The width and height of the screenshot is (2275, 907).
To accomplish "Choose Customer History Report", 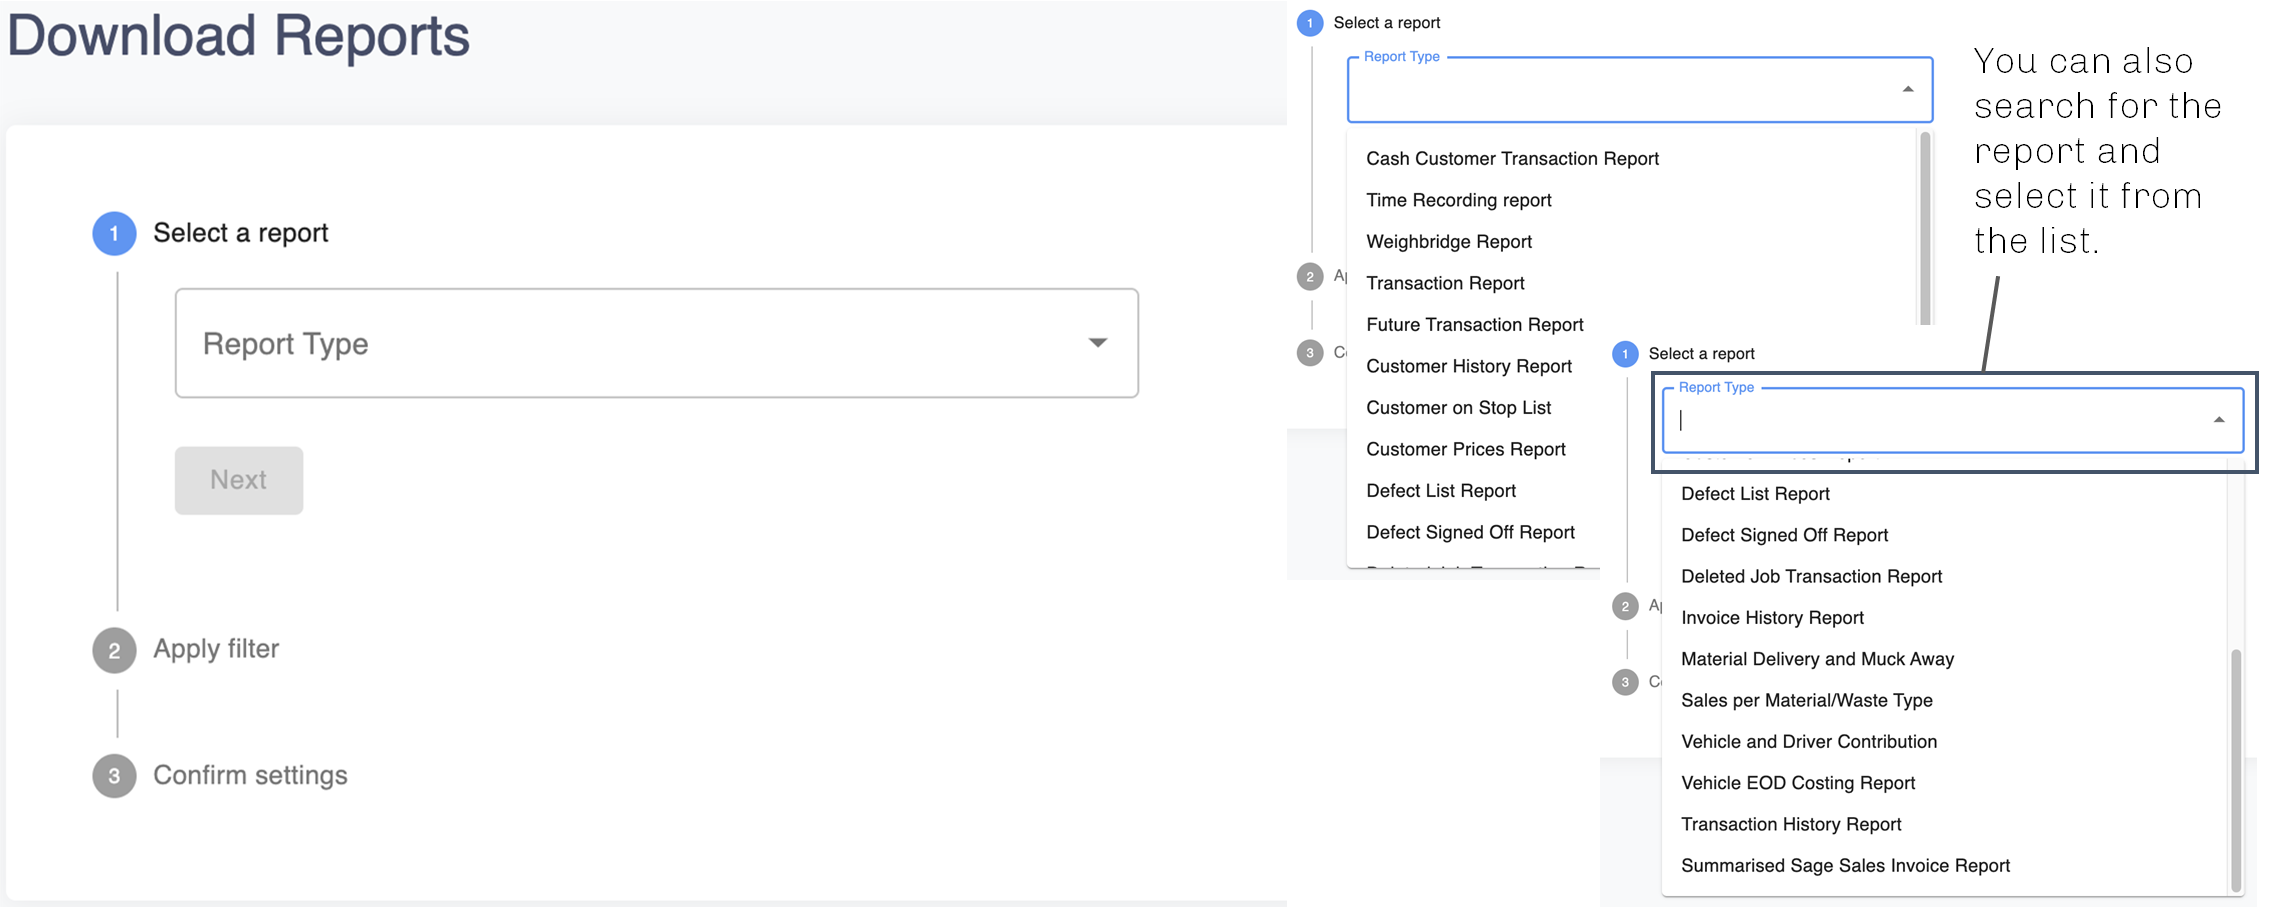I will click(1468, 366).
